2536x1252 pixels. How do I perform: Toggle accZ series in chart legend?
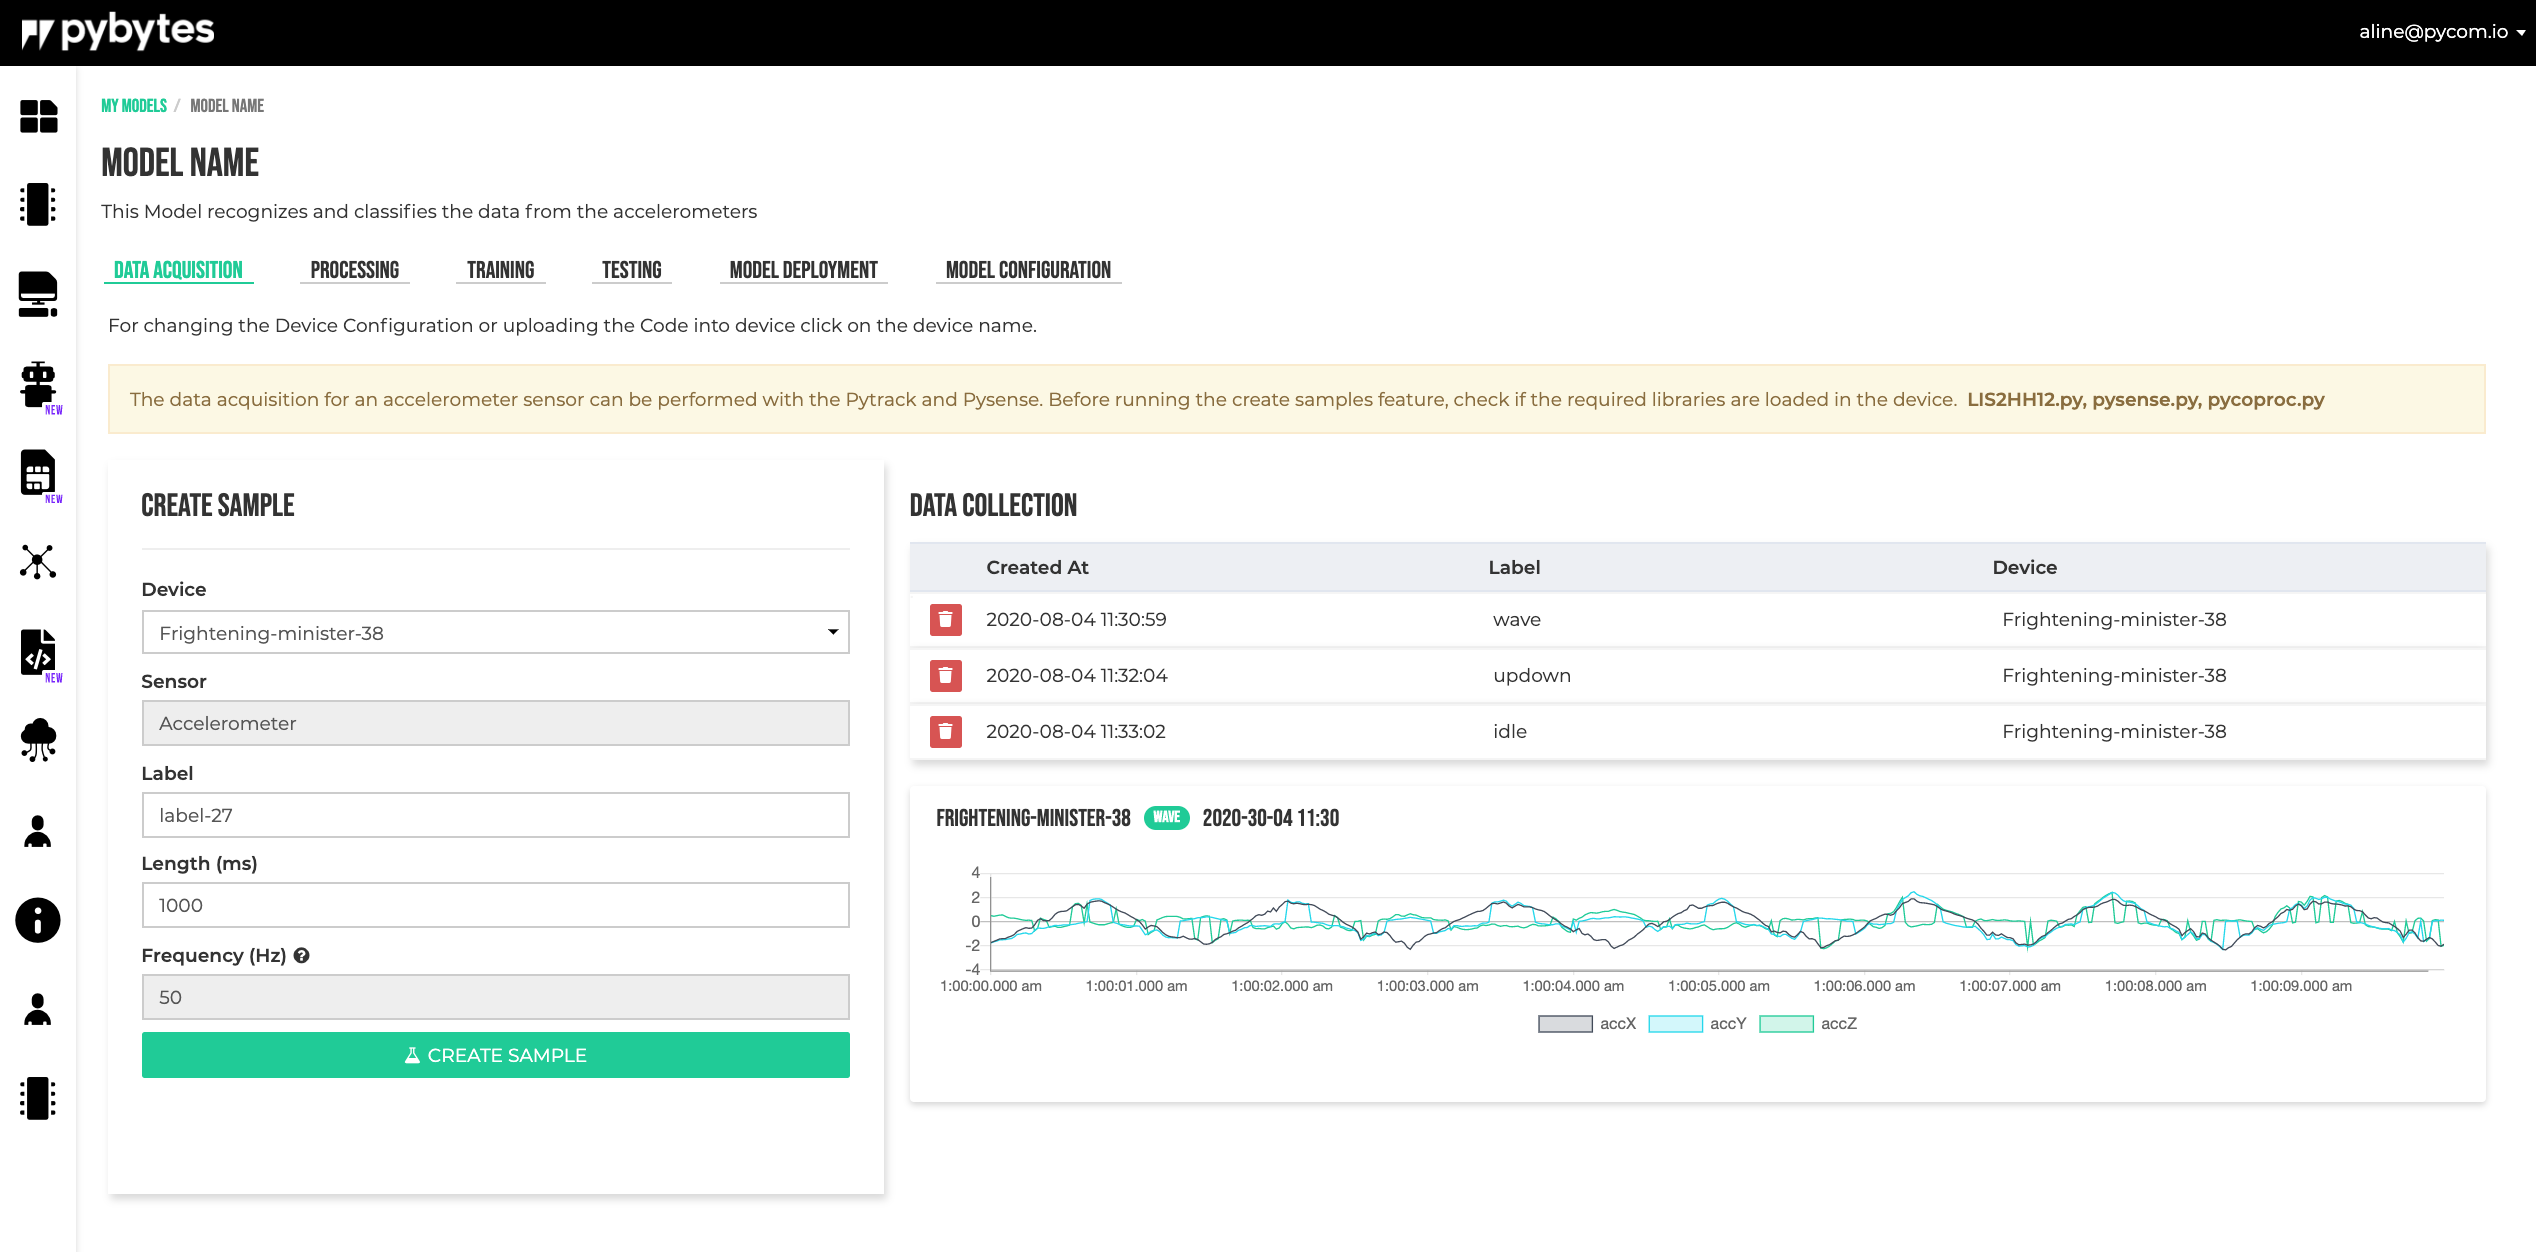click(1807, 1024)
